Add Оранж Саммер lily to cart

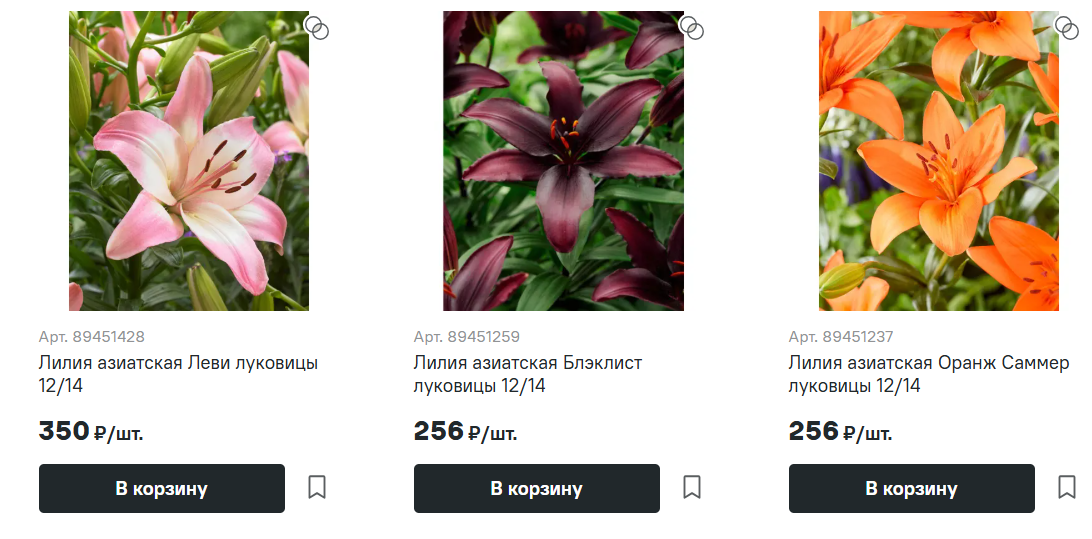coord(912,488)
